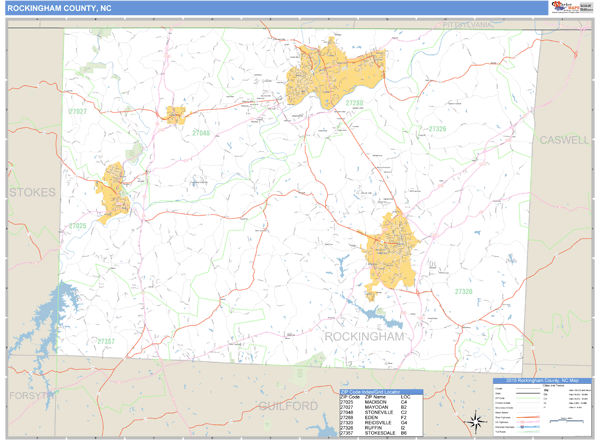The width and height of the screenshot is (600, 440).
Task: Click the compass rose icon
Action: pyautogui.click(x=478, y=420)
